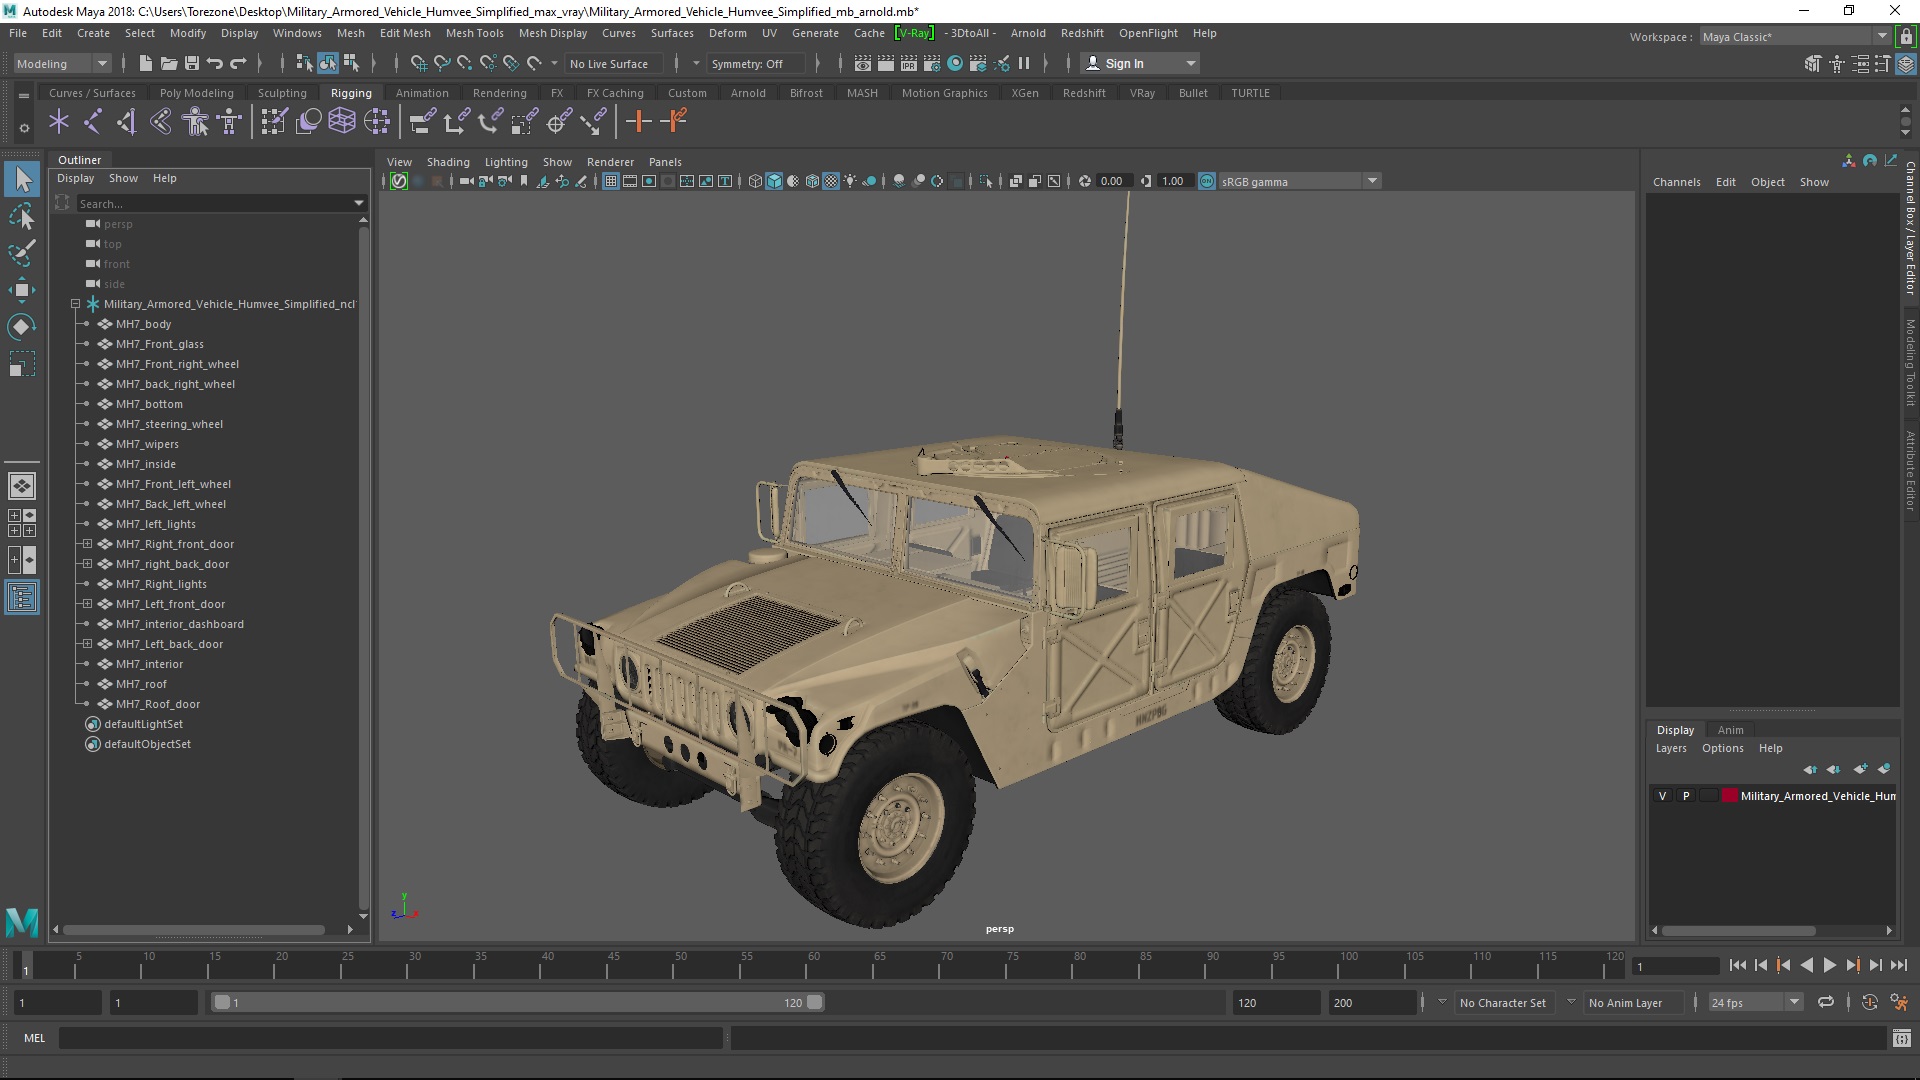Click the Paint Selection tool
This screenshot has width=1920, height=1080.
[x=21, y=252]
